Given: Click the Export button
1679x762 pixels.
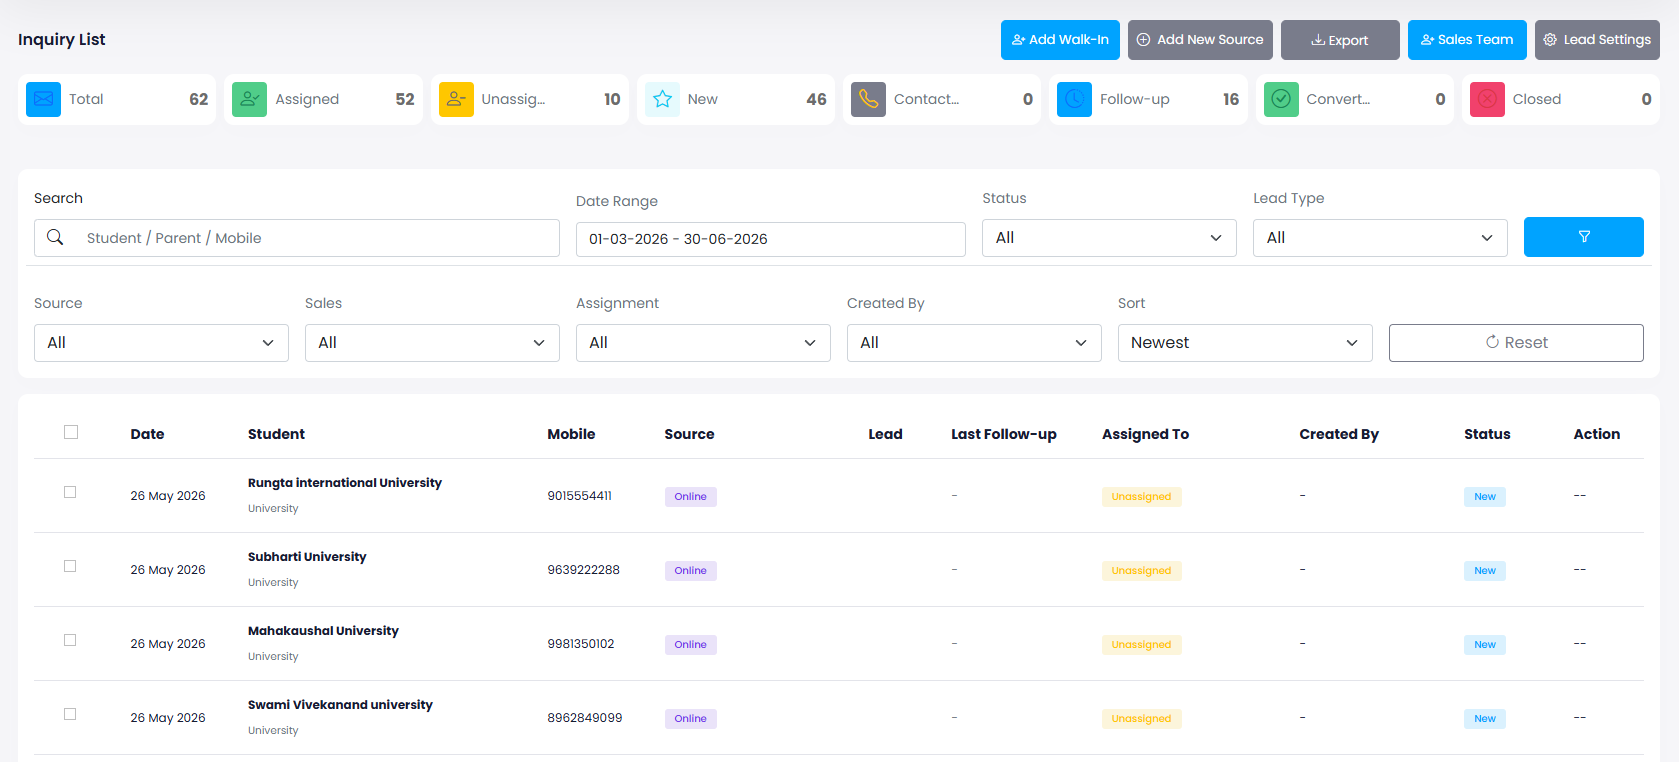Looking at the screenshot, I should (1340, 40).
